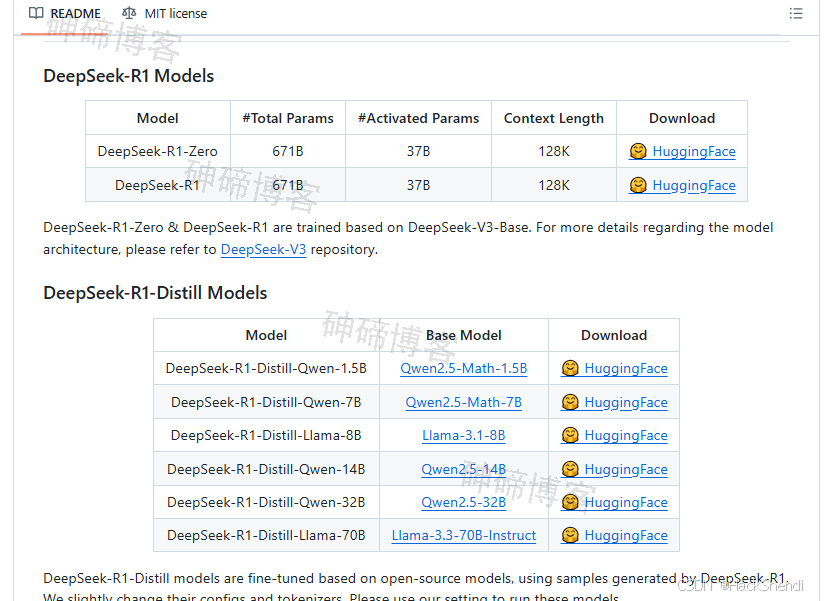
Task: Open the Qwen2.5-32B base model link
Action: pyautogui.click(x=464, y=502)
